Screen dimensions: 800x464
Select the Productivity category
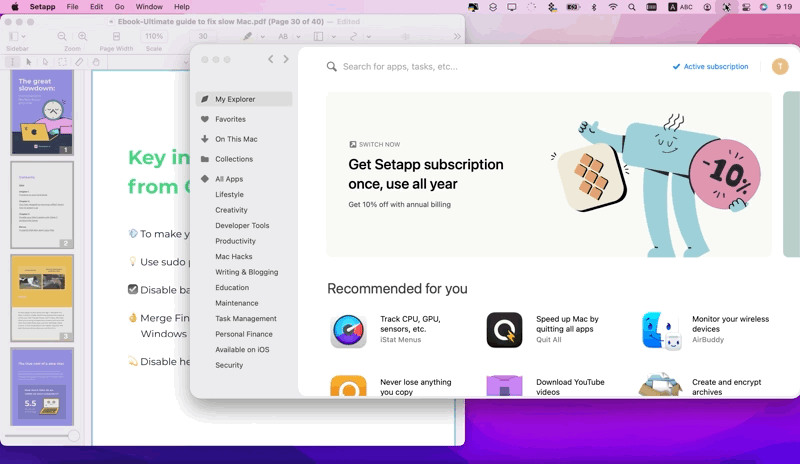click(235, 241)
